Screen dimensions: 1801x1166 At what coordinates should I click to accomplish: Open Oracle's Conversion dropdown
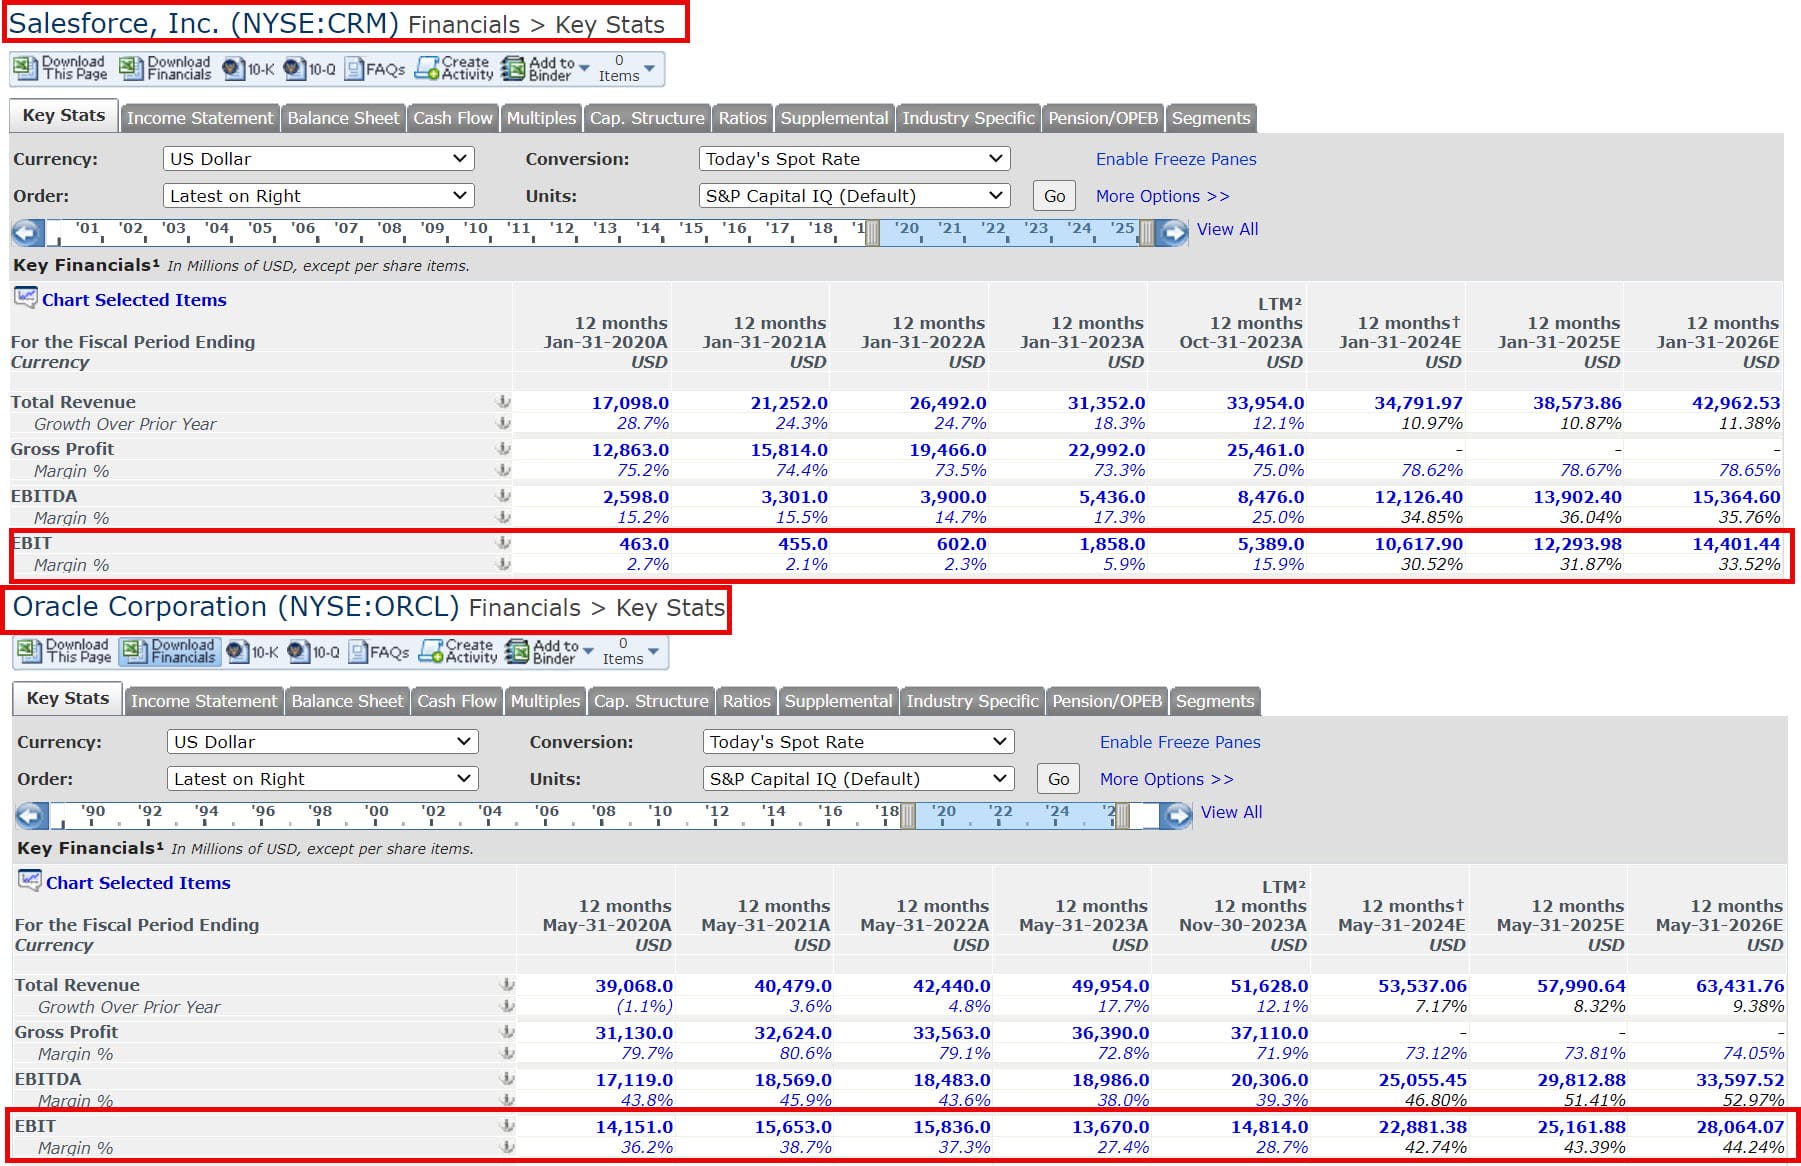coord(856,742)
